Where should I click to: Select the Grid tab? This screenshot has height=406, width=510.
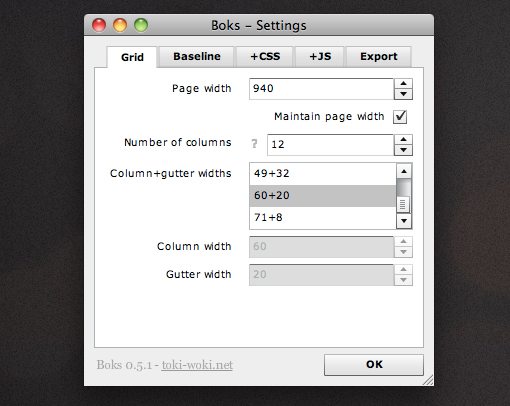coord(132,57)
